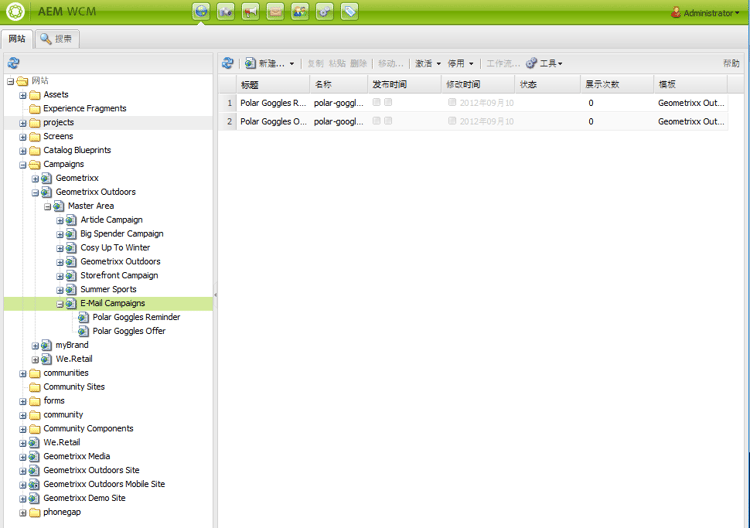Image resolution: width=750 pixels, height=528 pixels.
Task: Switch to the 网站 (Websites) tab
Action: point(17,39)
